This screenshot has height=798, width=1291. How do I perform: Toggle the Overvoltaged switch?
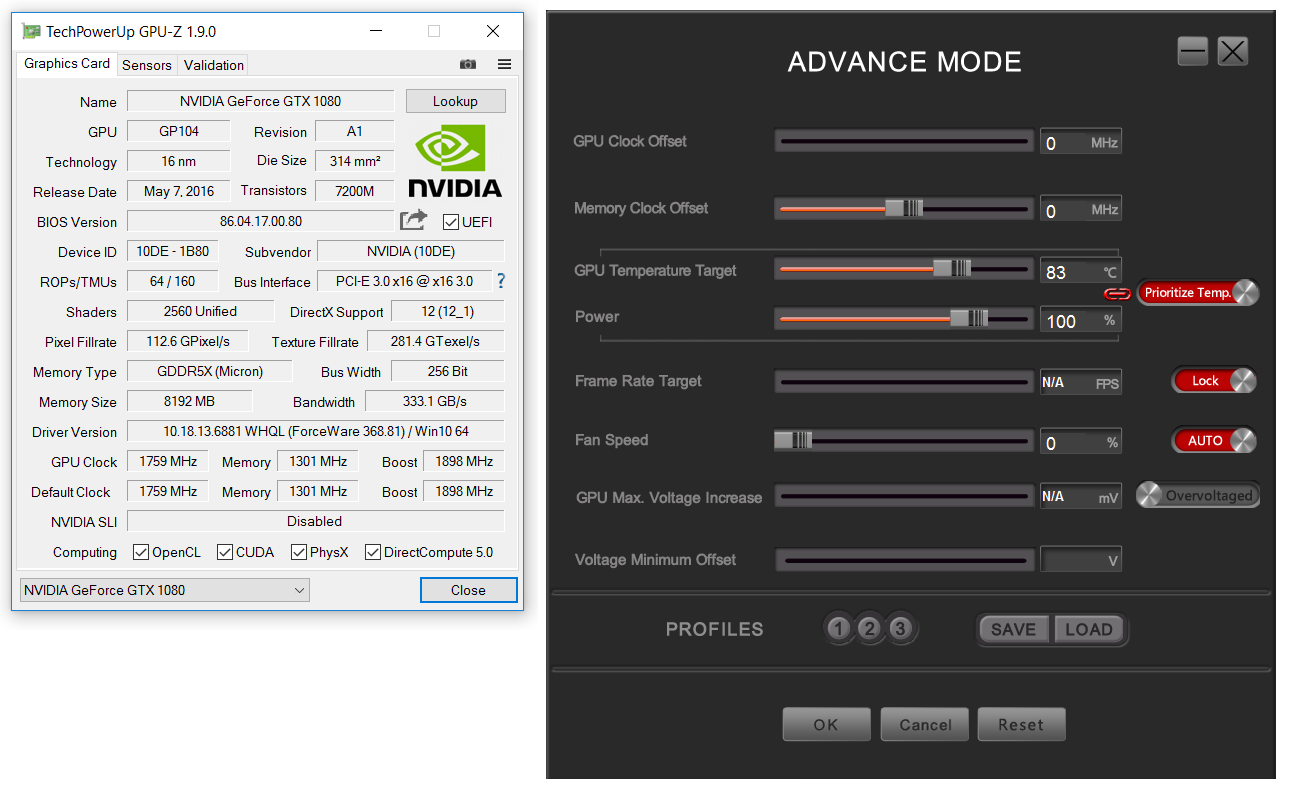coord(1198,495)
